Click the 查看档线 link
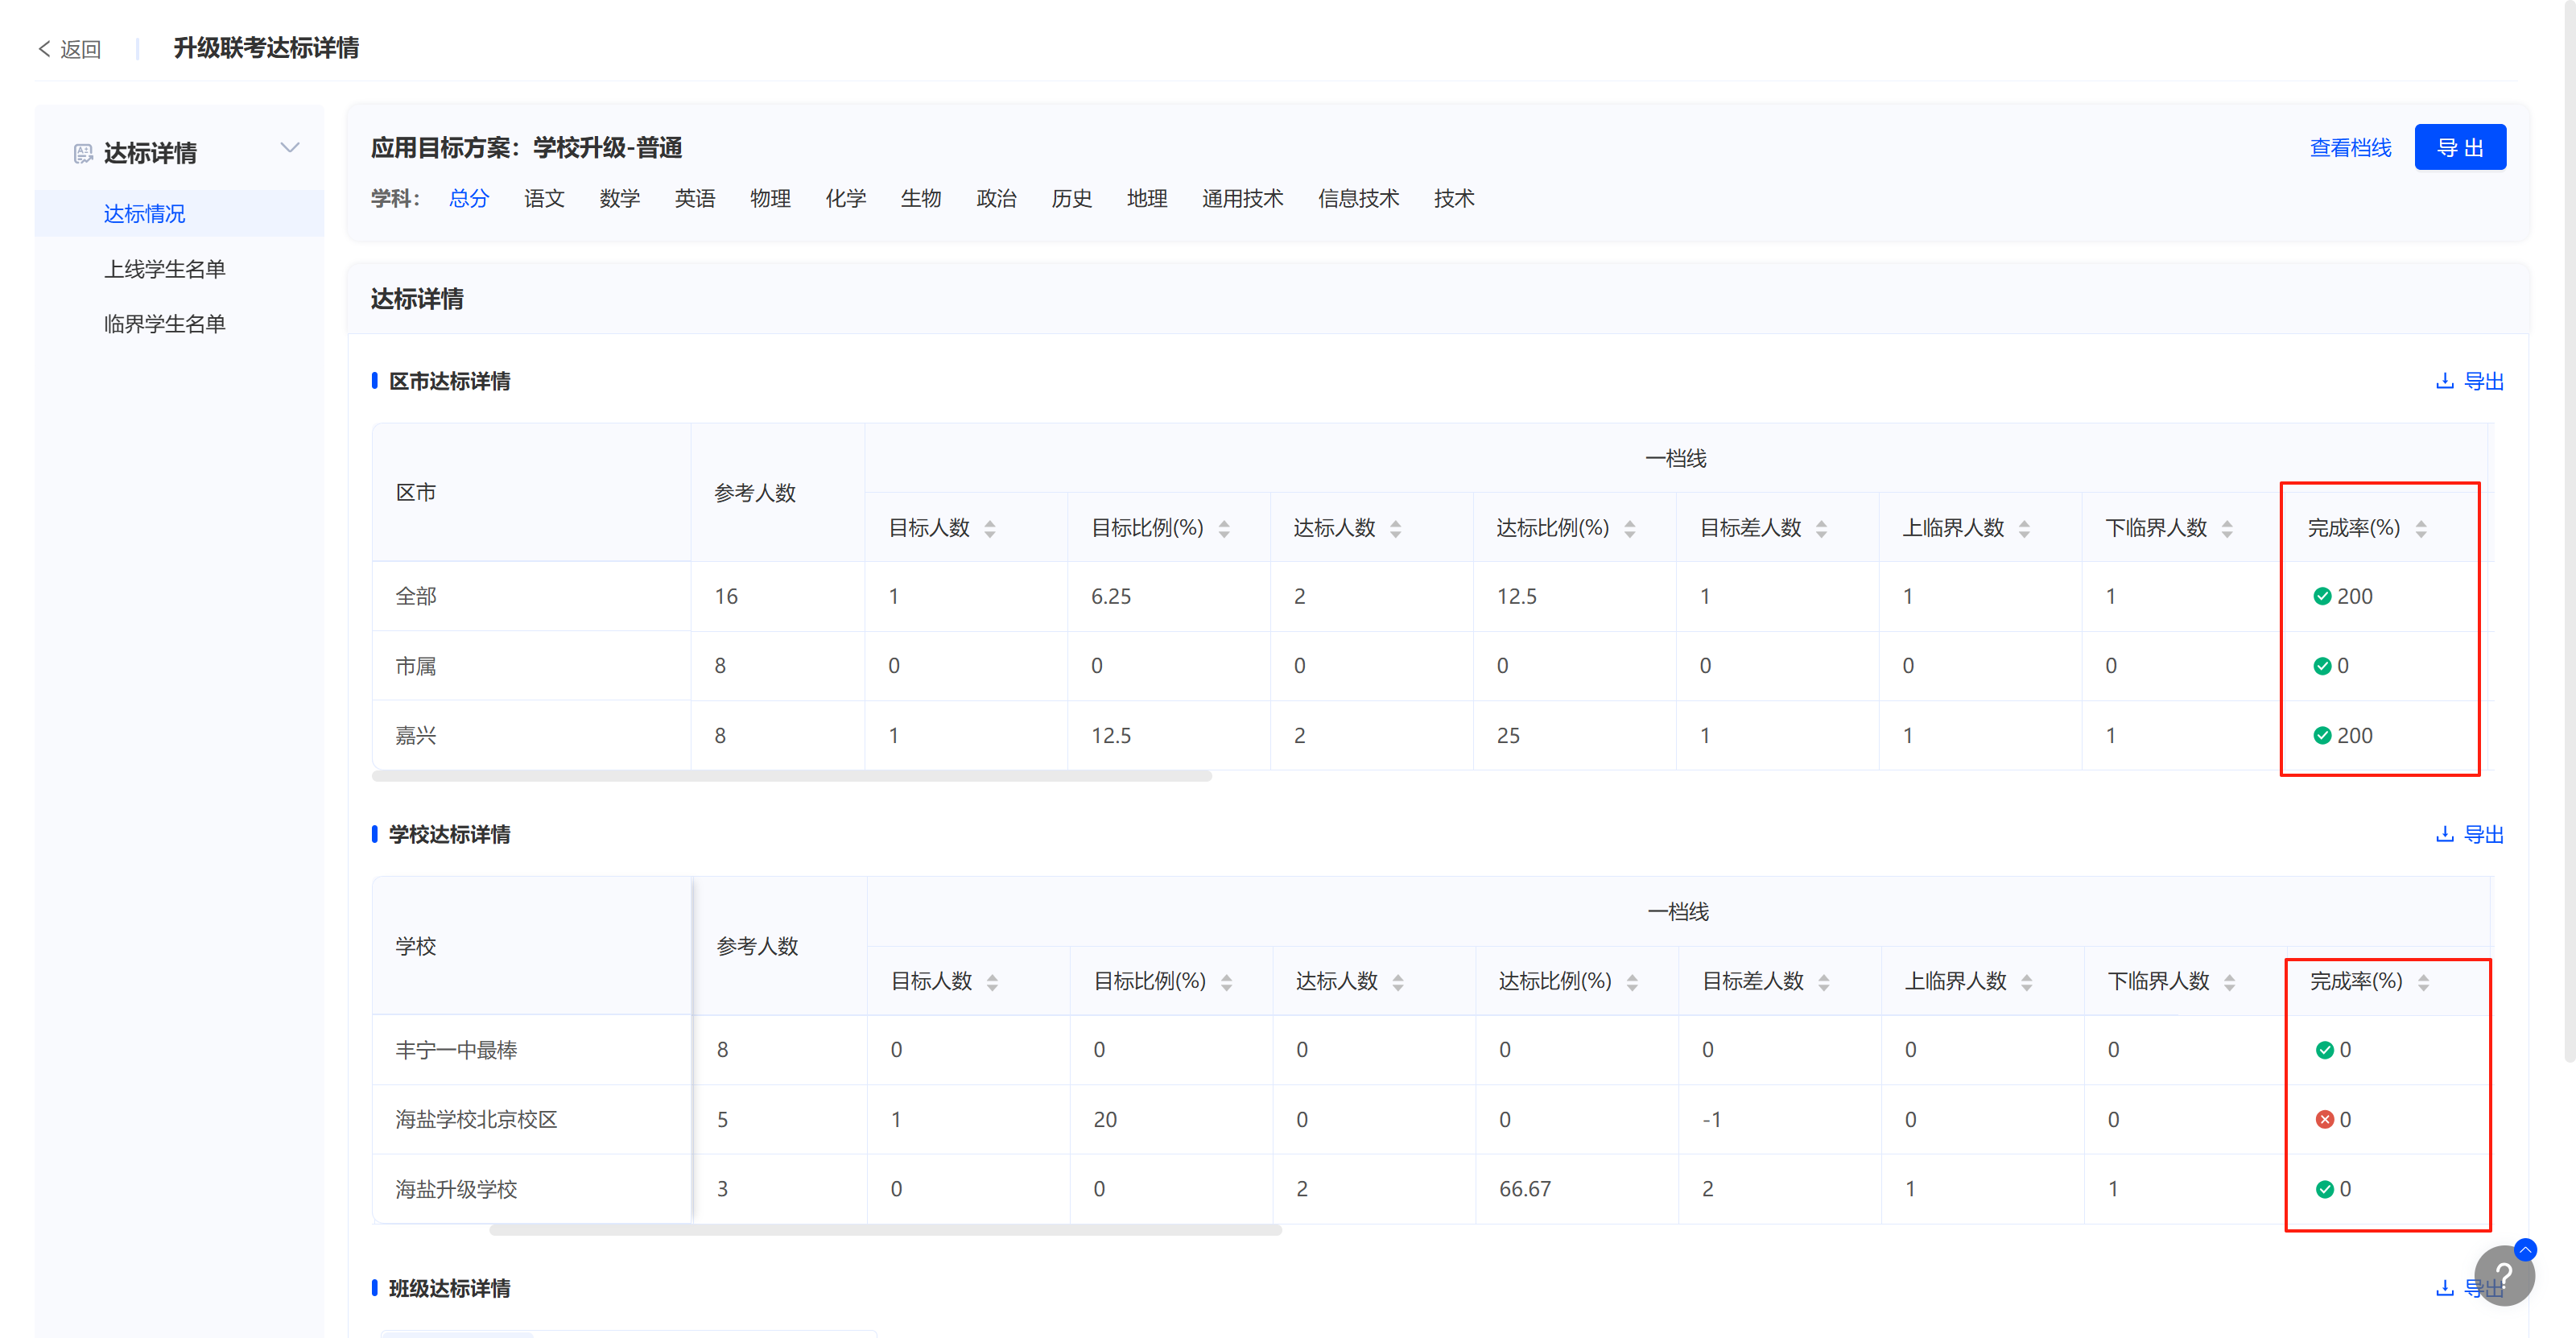 2349,148
